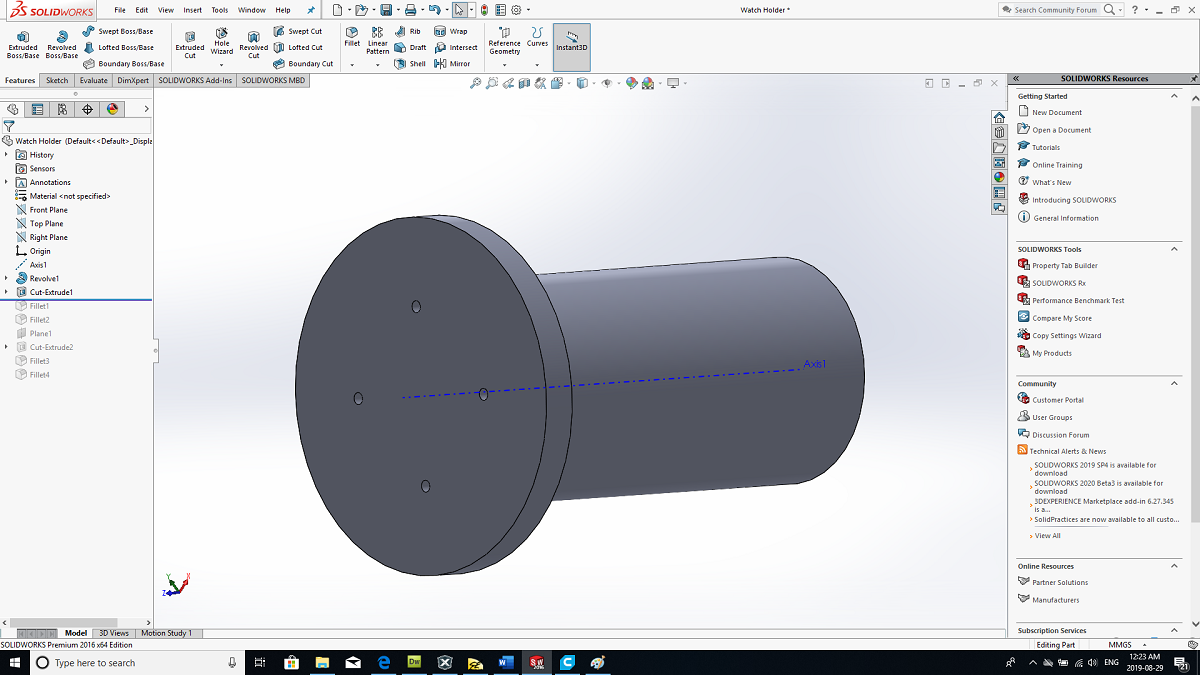The height and width of the screenshot is (675, 1200).
Task: Switch to the Evaluate tab
Action: tap(93, 80)
